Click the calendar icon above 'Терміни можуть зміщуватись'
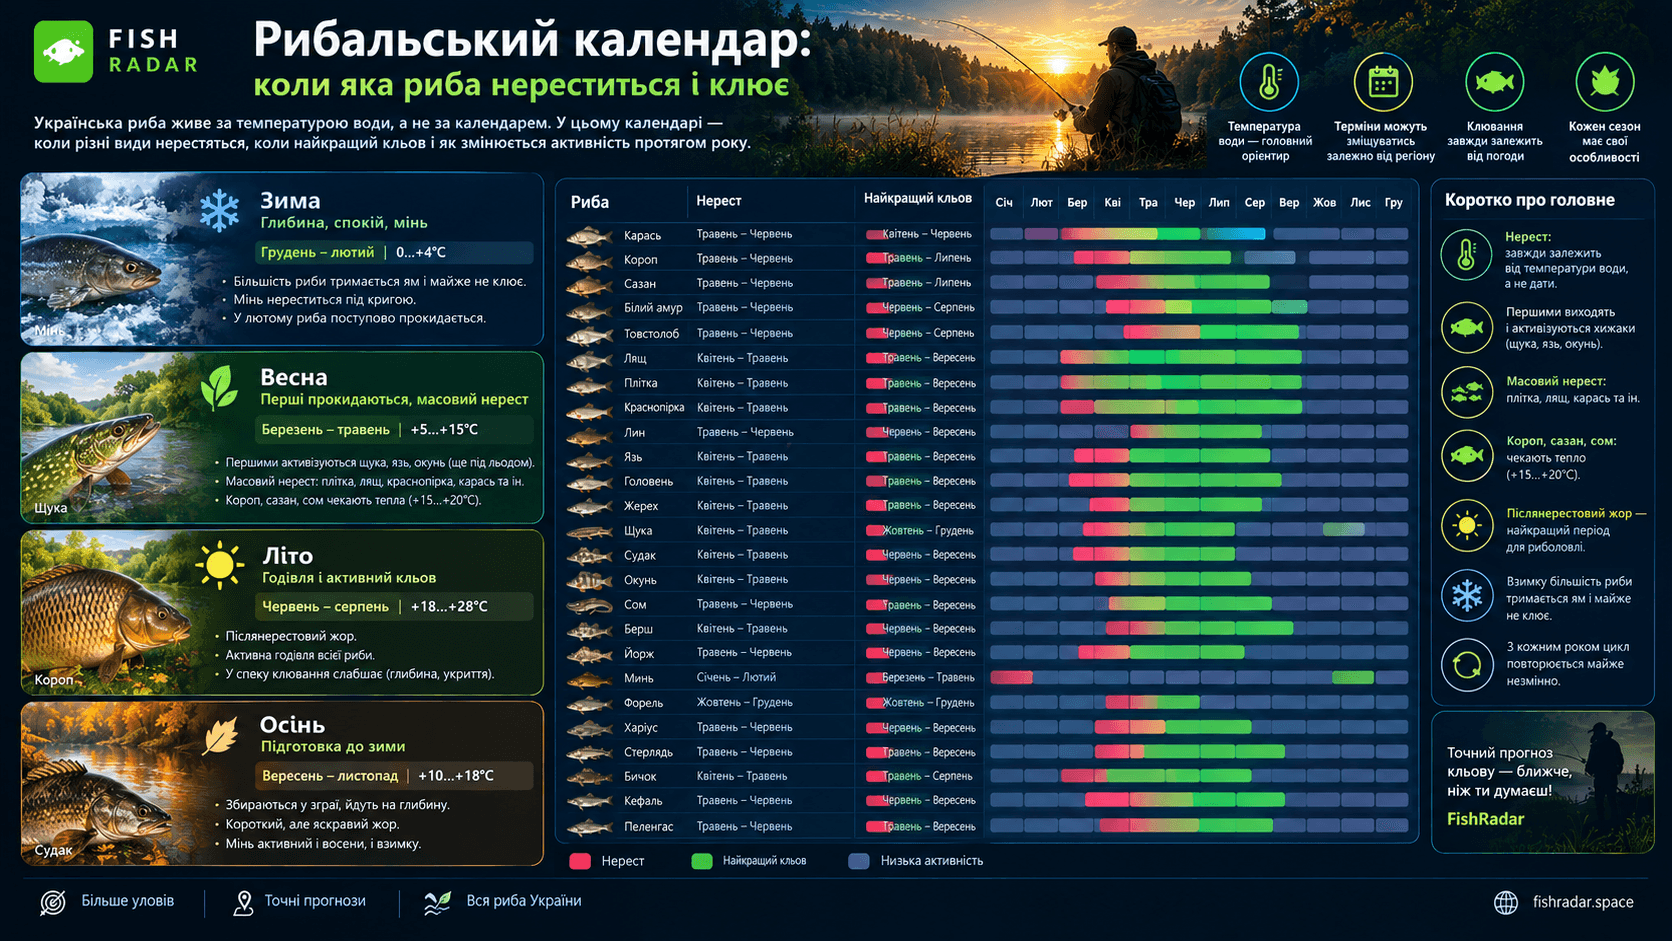This screenshot has width=1672, height=941. [1383, 82]
